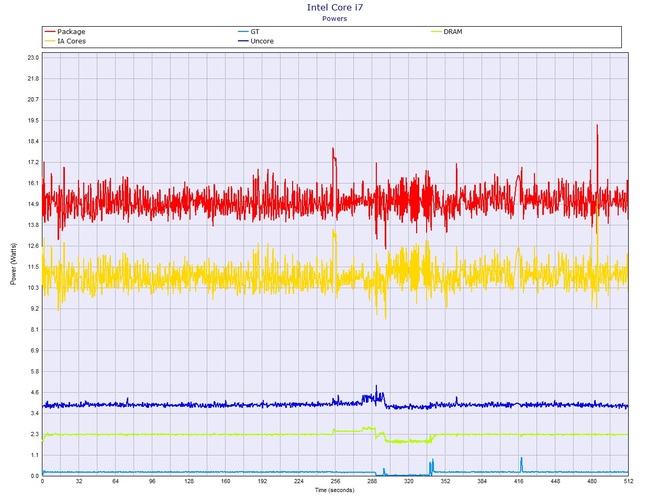This screenshot has width=670, height=502.
Task: Click the light green DRAM legend color line
Action: [437, 32]
